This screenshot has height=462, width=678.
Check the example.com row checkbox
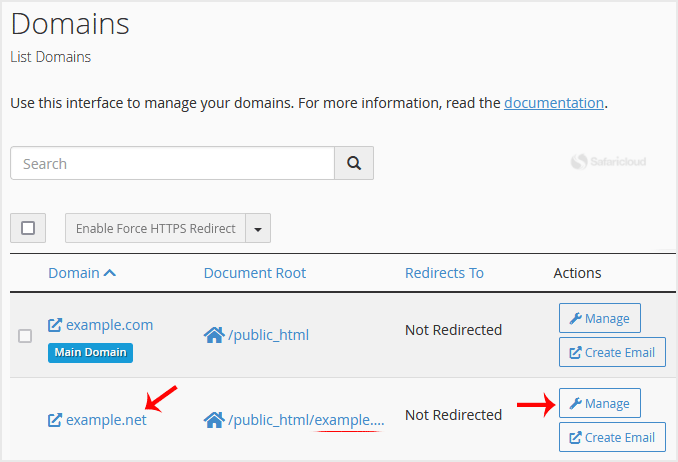click(25, 336)
